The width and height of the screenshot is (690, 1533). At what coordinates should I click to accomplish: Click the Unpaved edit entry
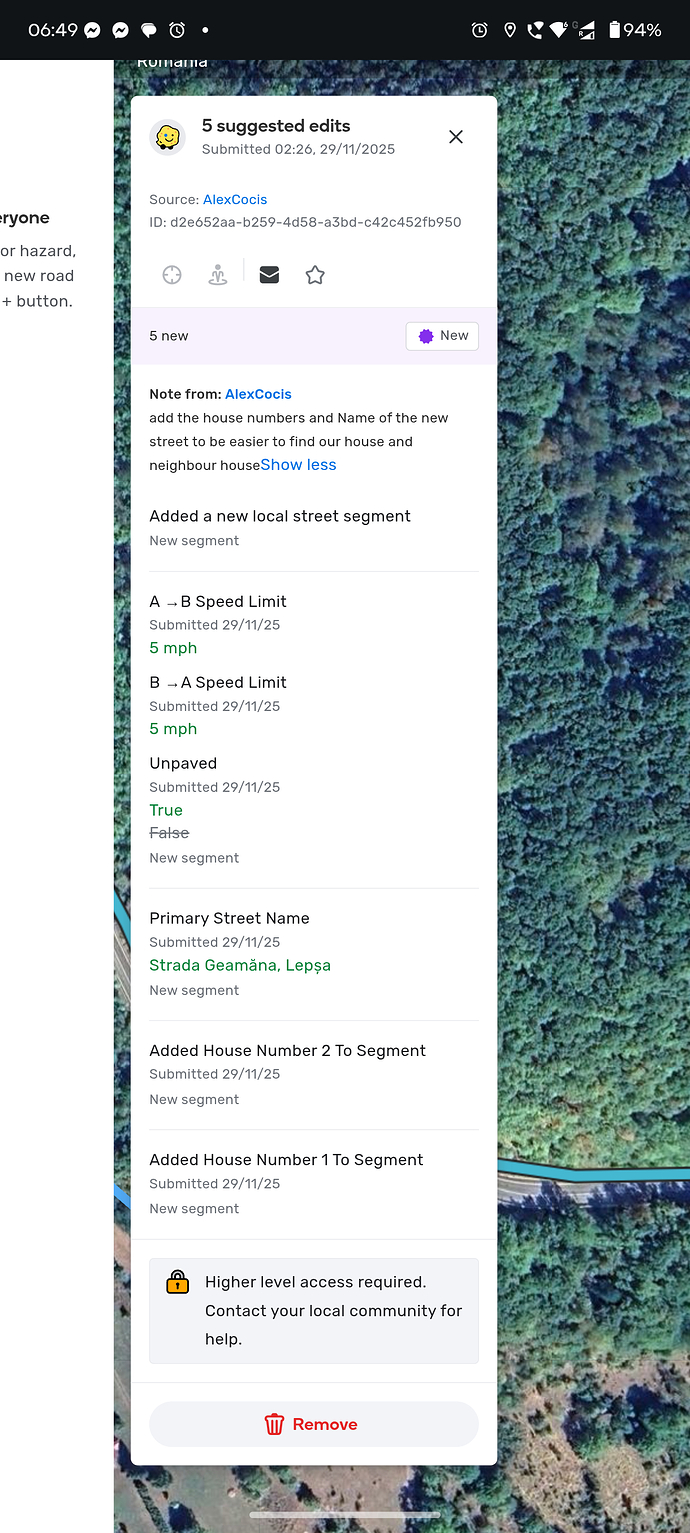pyautogui.click(x=183, y=763)
